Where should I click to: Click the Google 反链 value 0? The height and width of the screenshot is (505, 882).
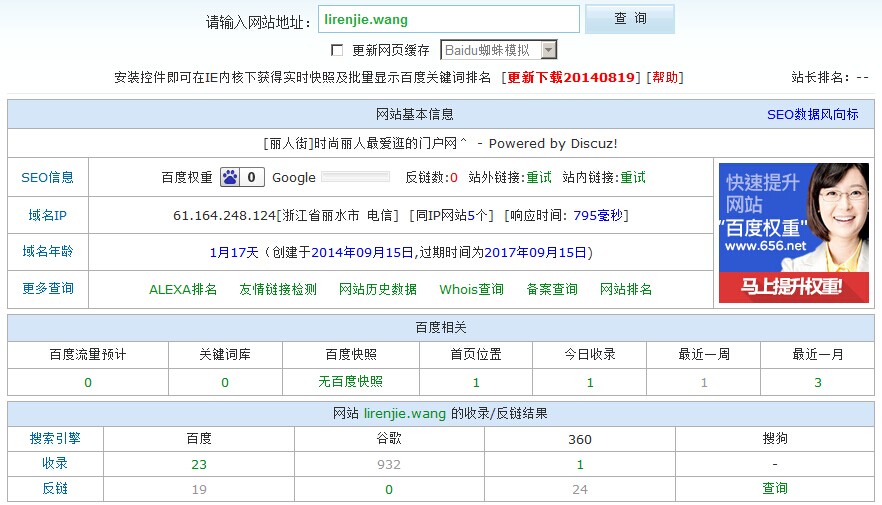[389, 489]
